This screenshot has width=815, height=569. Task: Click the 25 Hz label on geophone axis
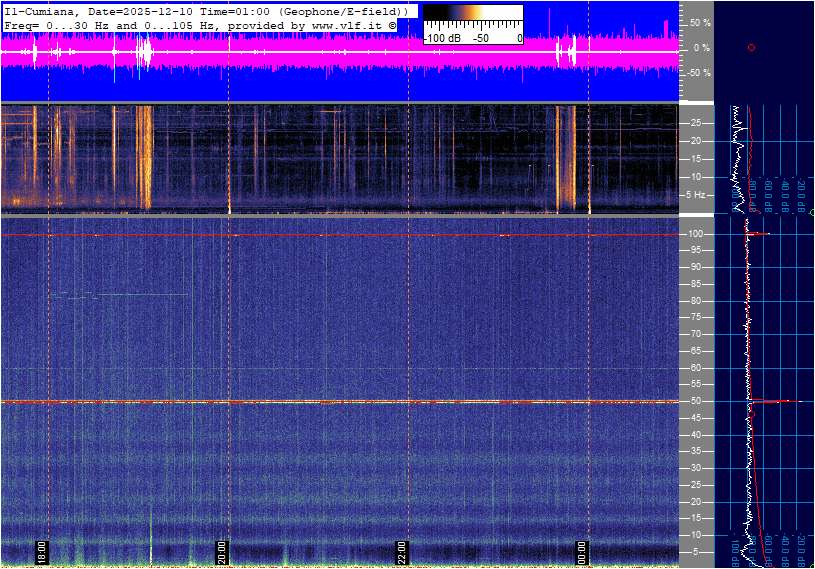696,123
